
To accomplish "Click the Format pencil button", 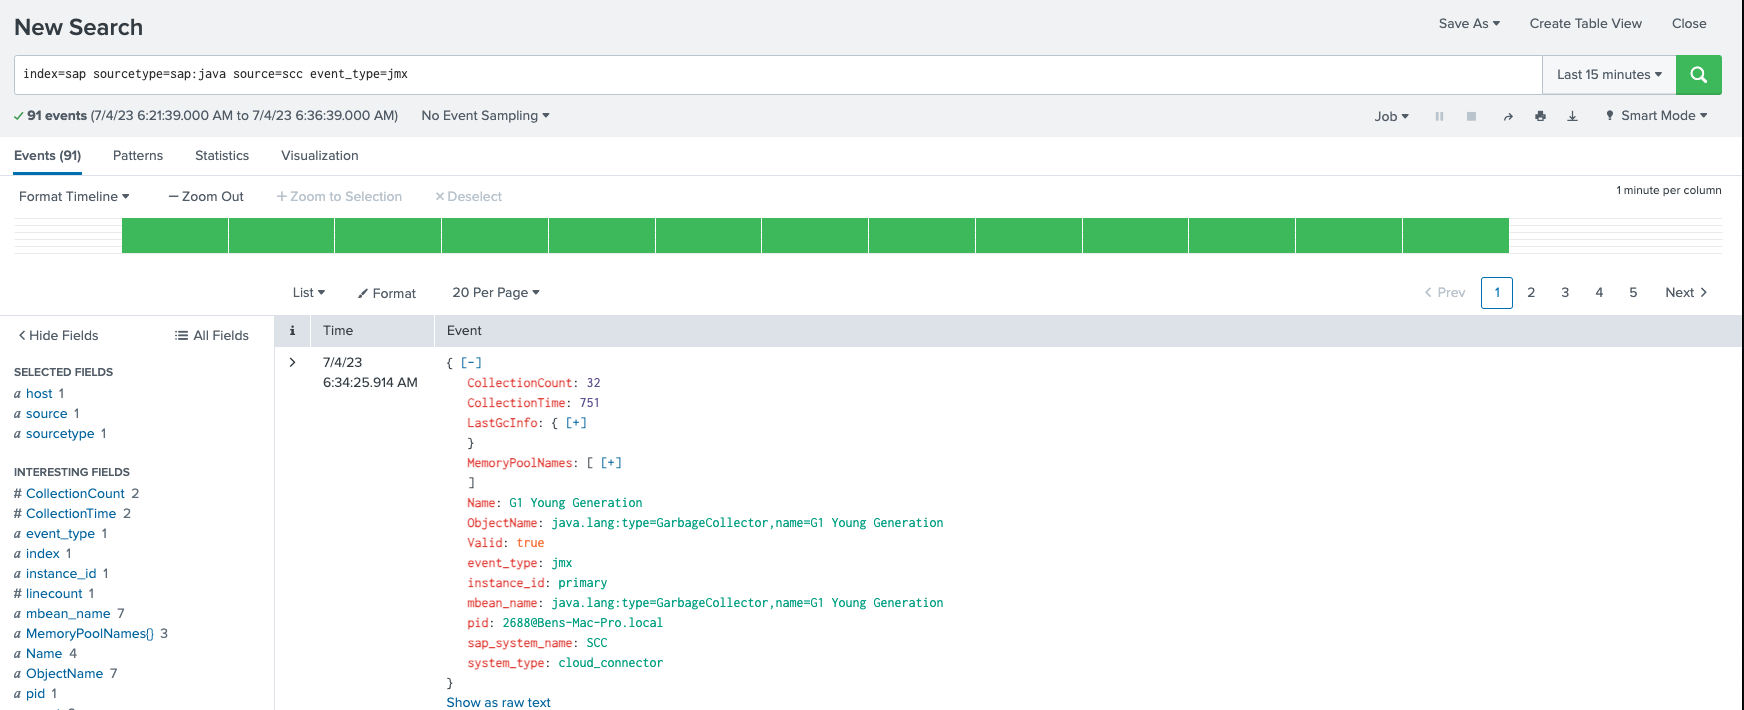I will [387, 293].
